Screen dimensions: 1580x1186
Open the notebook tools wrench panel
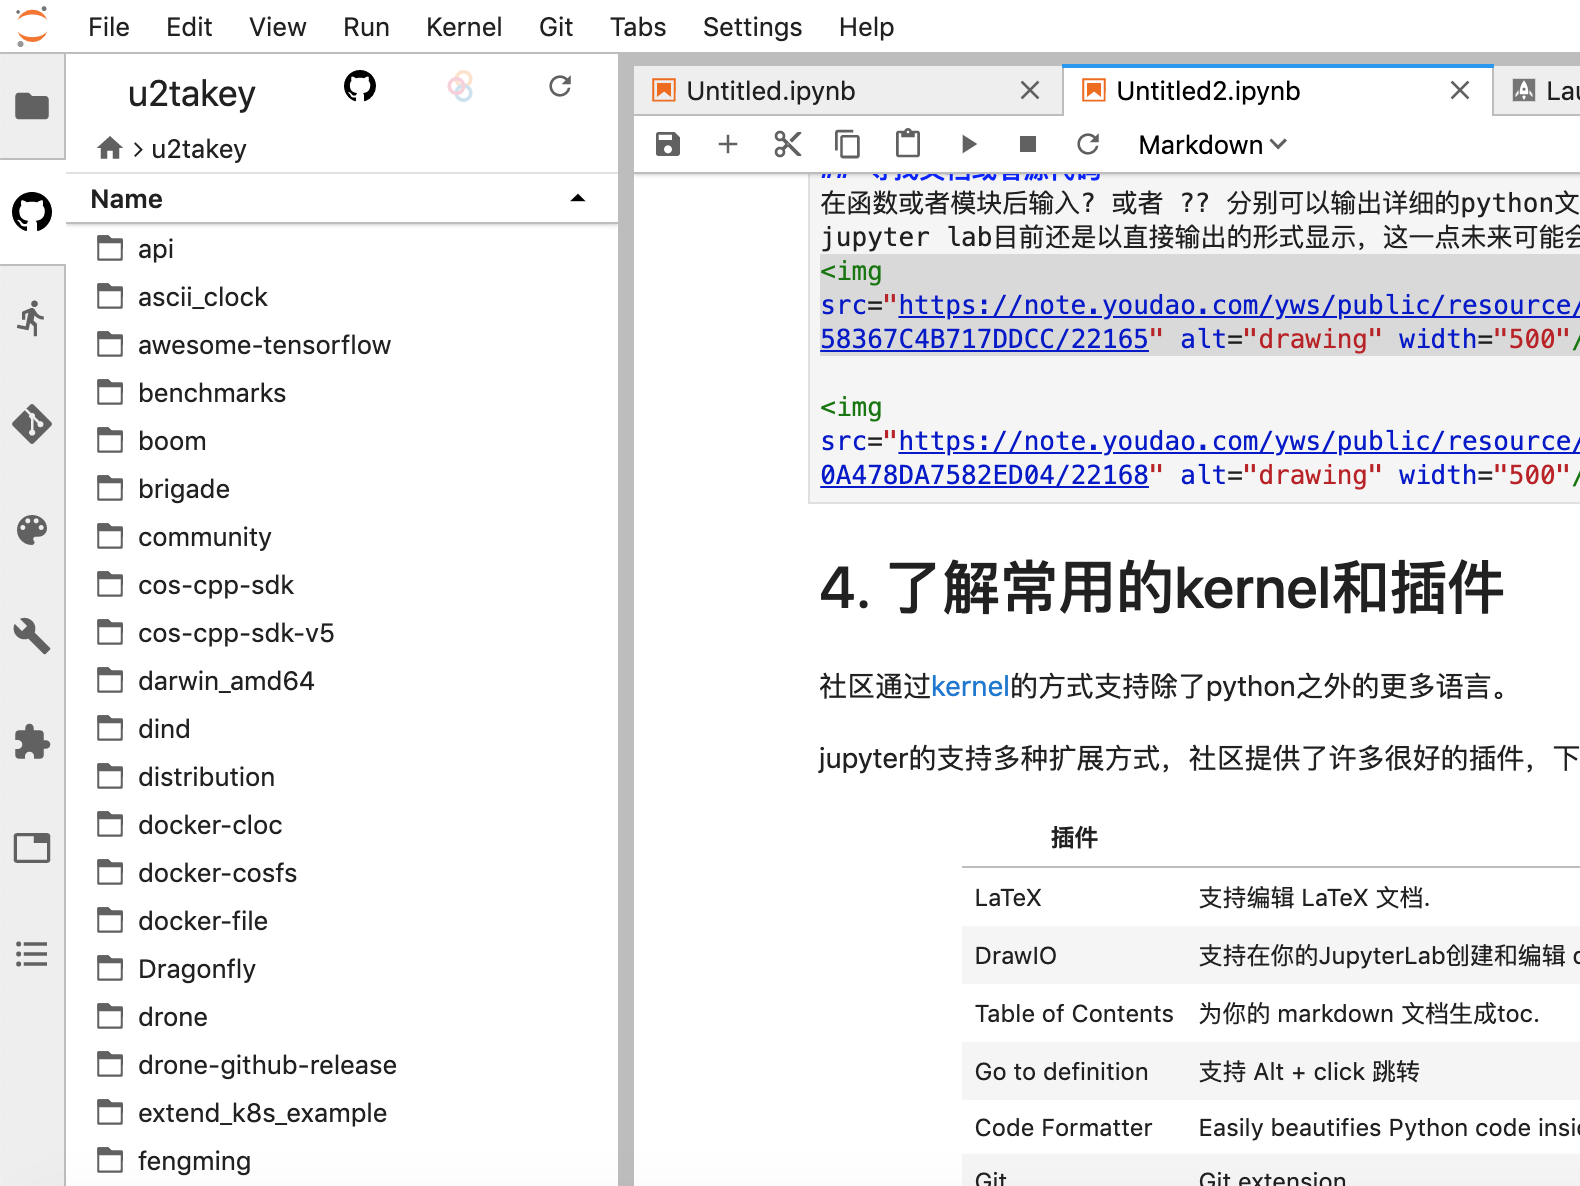coord(32,636)
